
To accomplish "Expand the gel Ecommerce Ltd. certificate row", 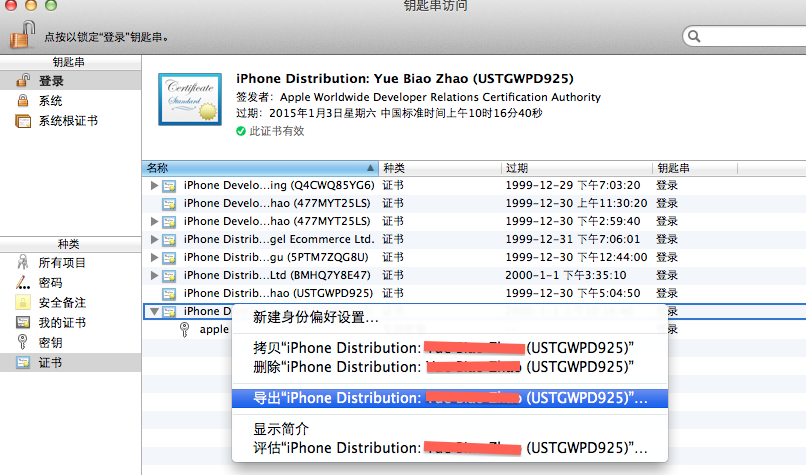I will tap(154, 240).
